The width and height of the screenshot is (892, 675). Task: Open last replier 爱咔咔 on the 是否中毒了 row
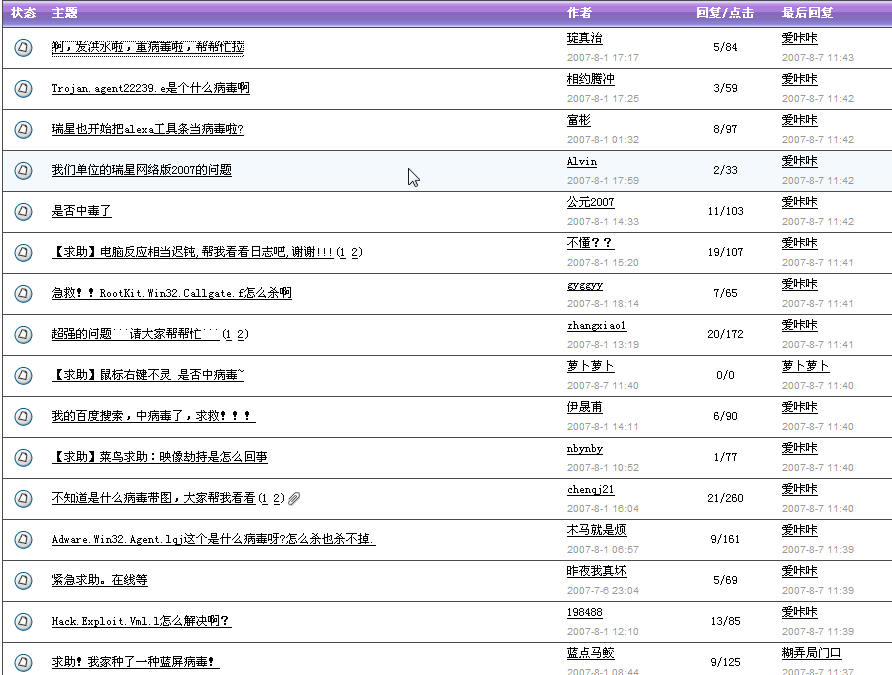pyautogui.click(x=799, y=202)
